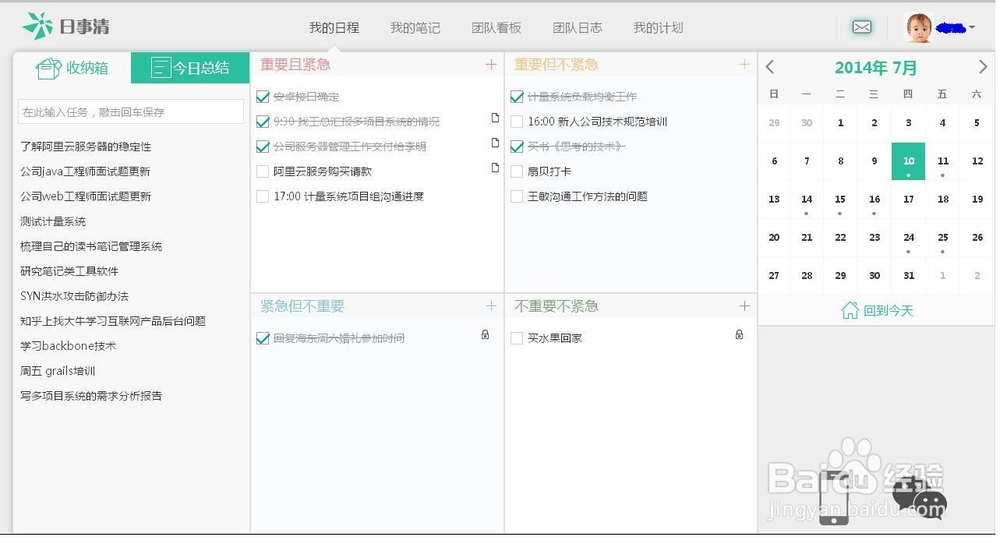Viewport: 1000px width, 544px height.
Task: Expand the user account dropdown arrow
Action: pos(971,28)
